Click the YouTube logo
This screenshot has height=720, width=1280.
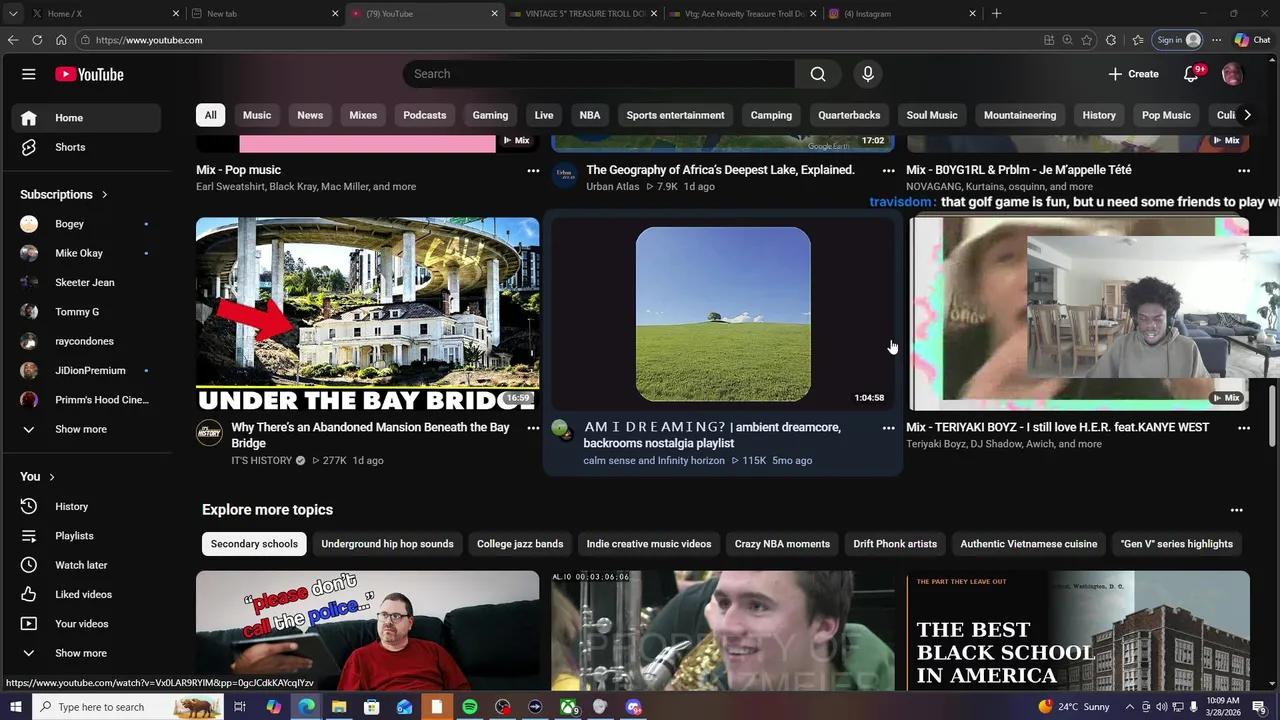point(89,74)
